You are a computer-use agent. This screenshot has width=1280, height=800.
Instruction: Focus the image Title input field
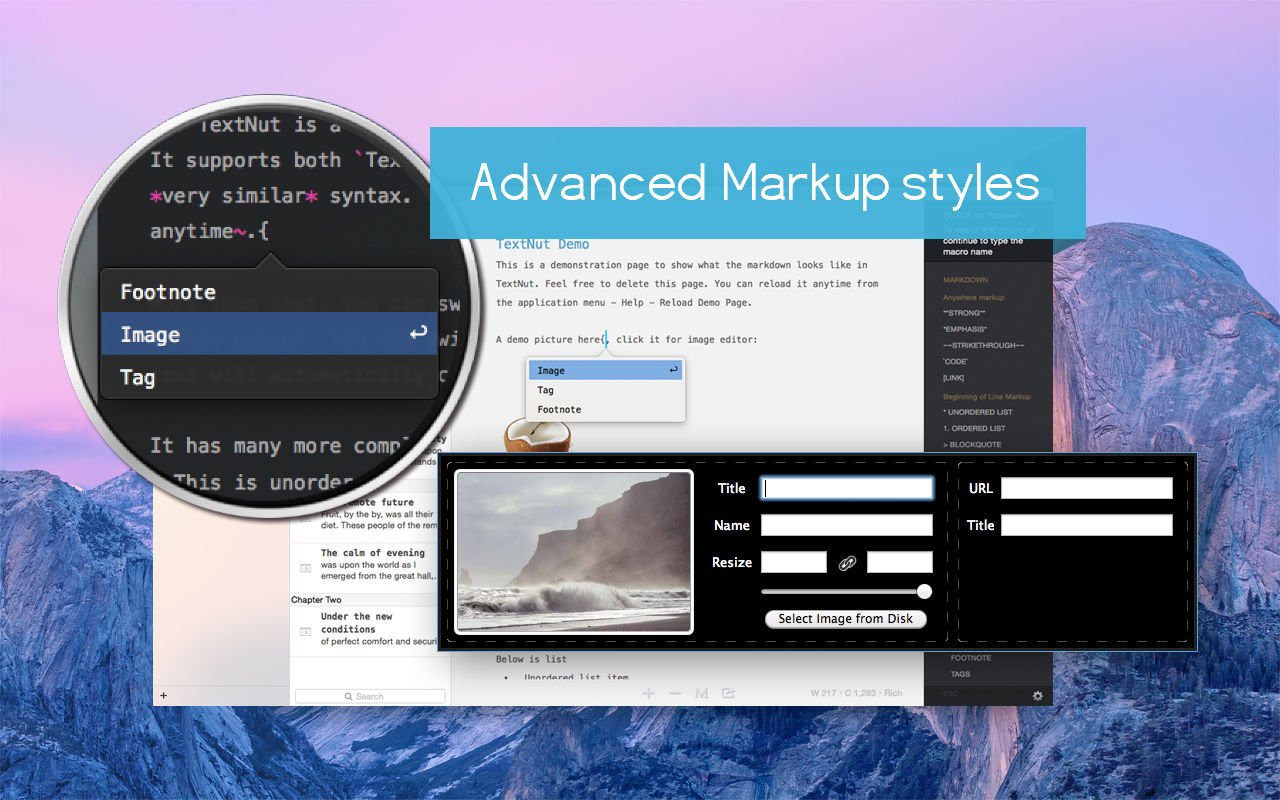tap(847, 488)
